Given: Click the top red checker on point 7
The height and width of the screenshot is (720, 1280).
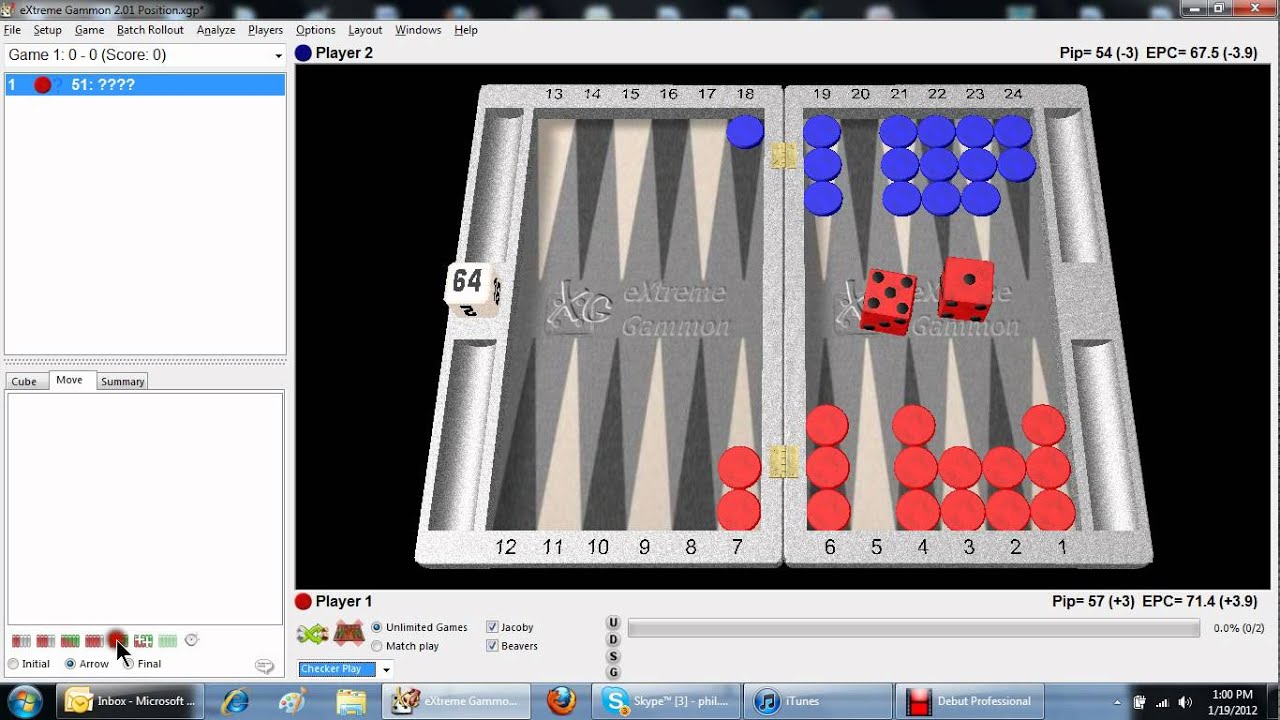Looking at the screenshot, I should coord(740,467).
